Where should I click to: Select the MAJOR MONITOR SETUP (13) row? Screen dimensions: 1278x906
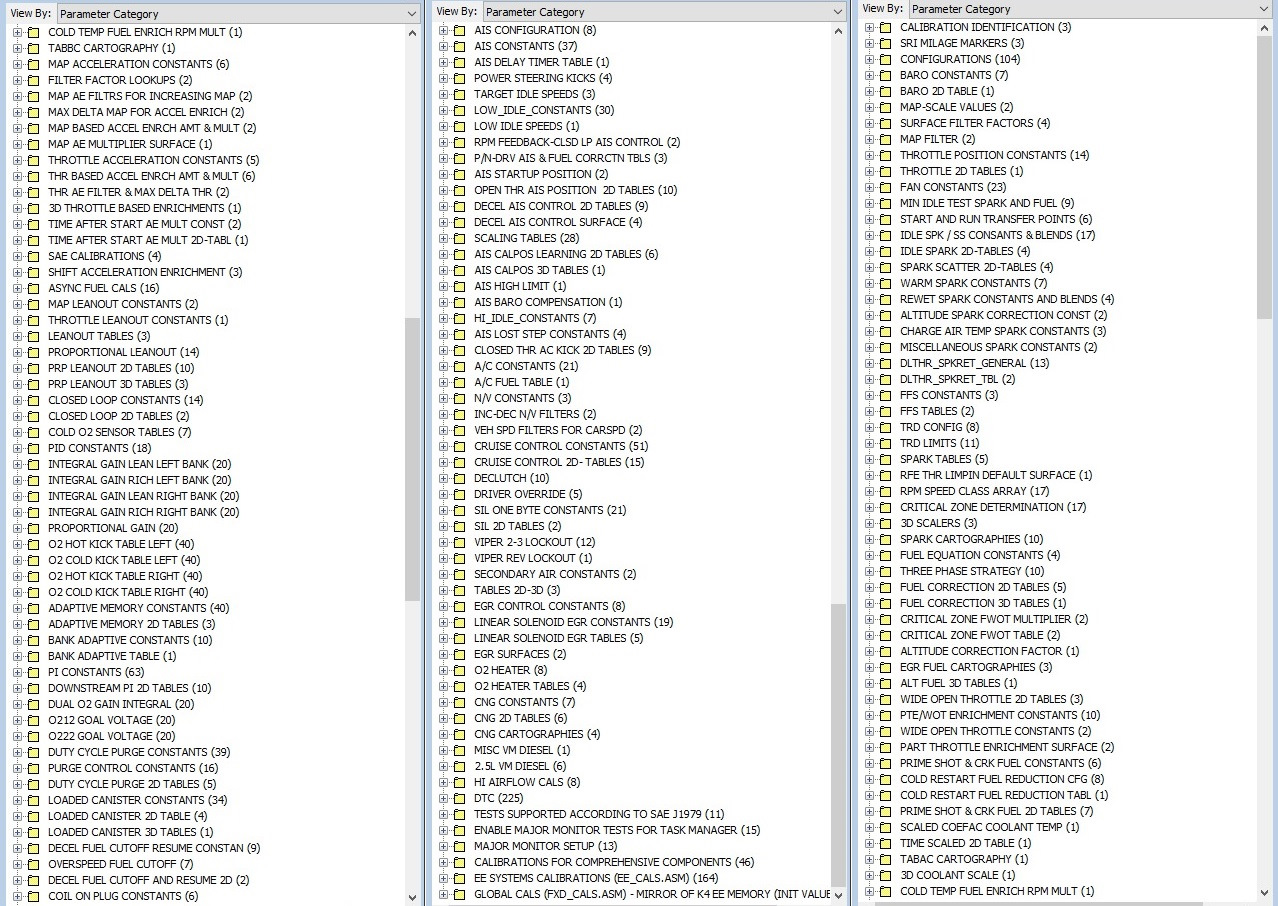click(x=546, y=846)
